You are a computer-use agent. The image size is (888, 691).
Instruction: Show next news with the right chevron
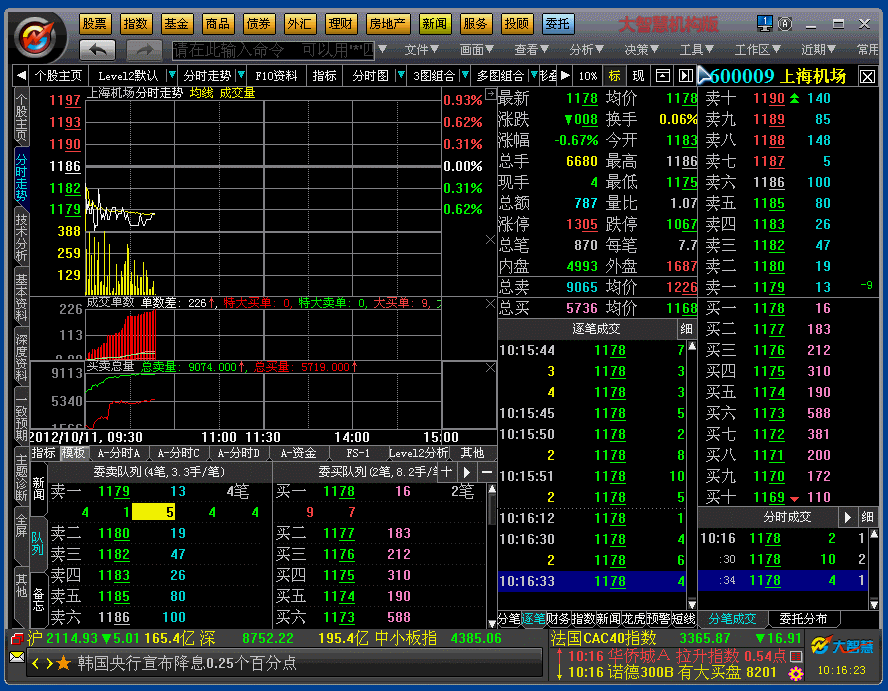49,663
